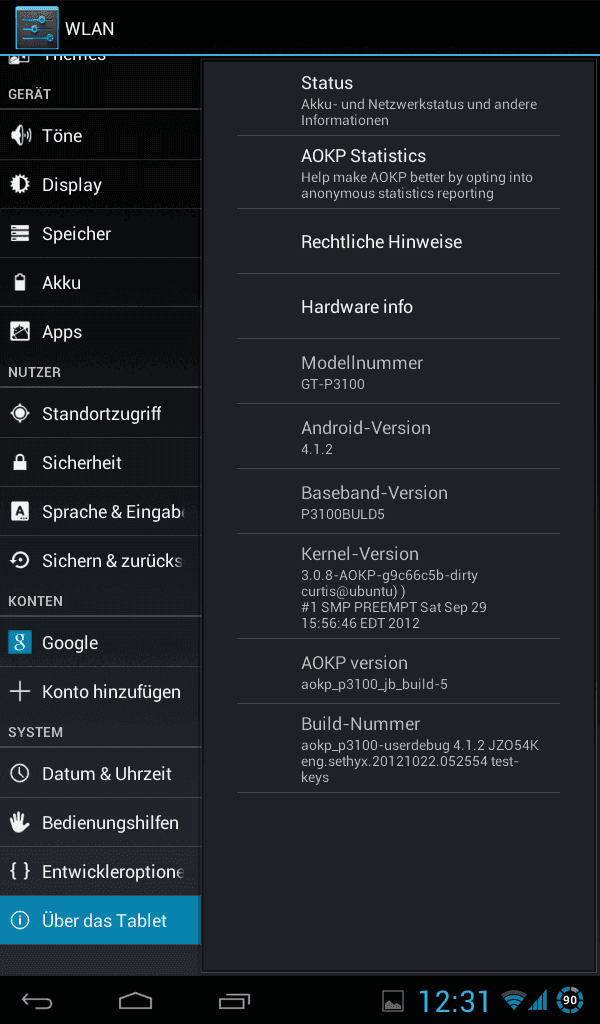
Task: Tap the Akku battery icon
Action: click(20, 282)
